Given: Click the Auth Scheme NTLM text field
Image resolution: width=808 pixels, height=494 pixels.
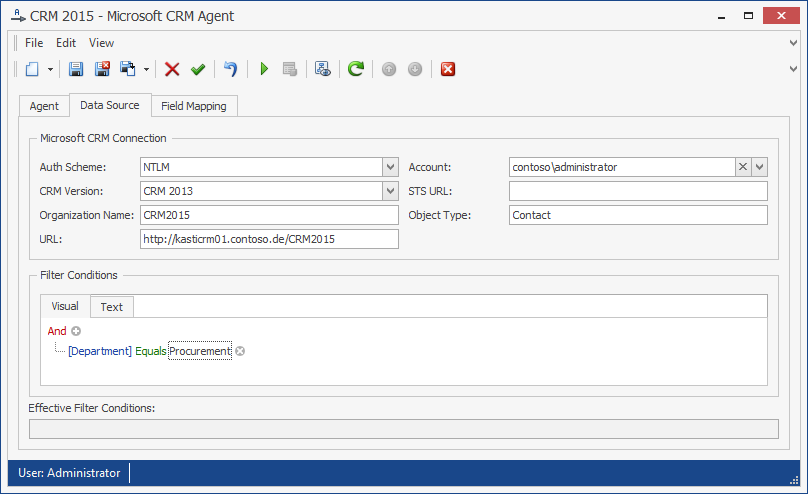Looking at the screenshot, I should point(261,167).
